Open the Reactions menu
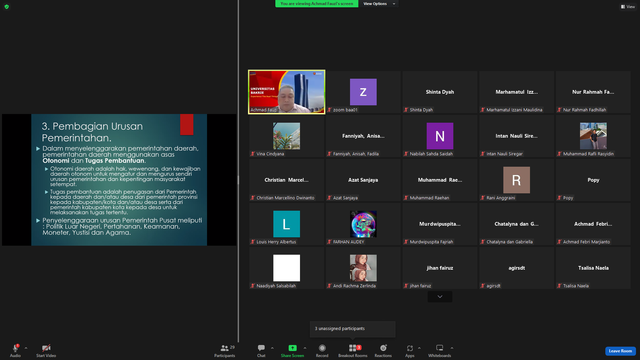 [383, 350]
